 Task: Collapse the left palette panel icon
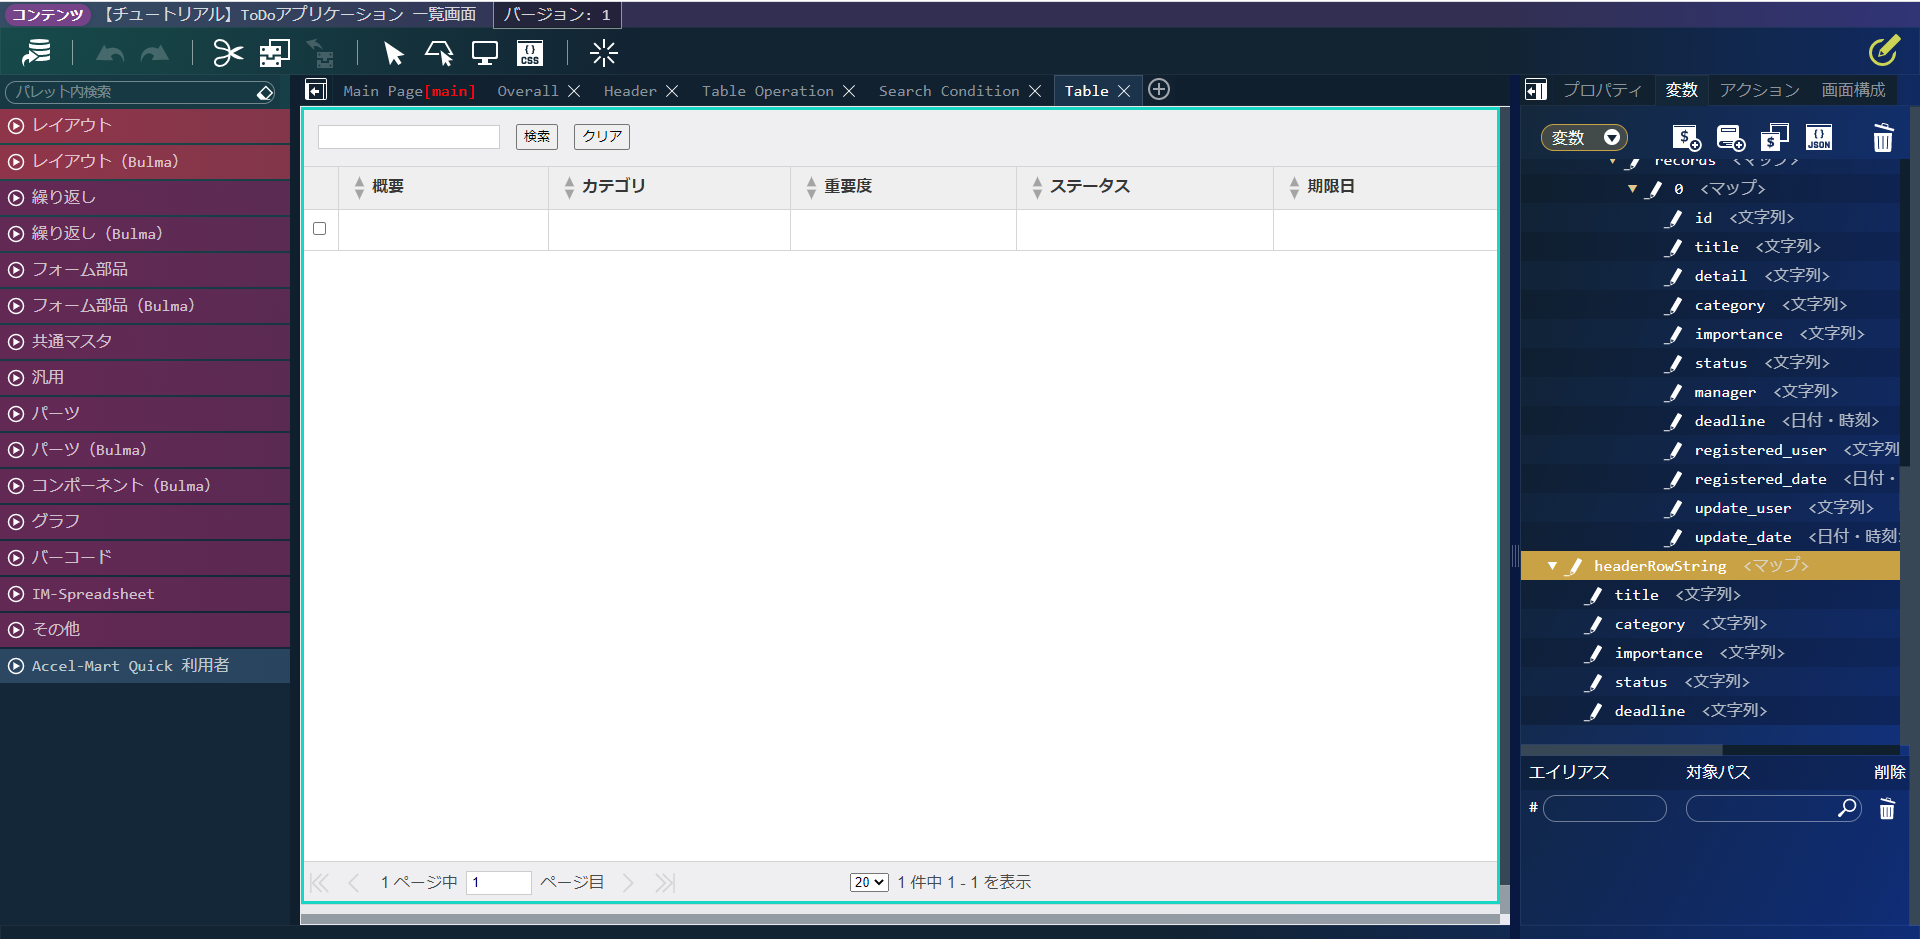click(x=316, y=90)
